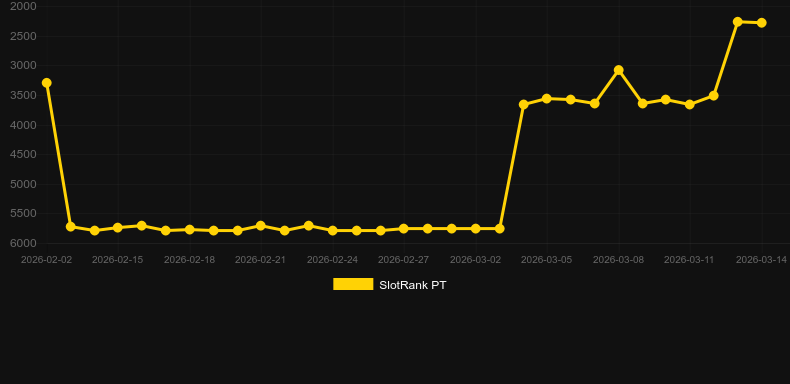This screenshot has height=384, width=790.
Task: Select the data point above 2026-02-18
Action: (189, 229)
